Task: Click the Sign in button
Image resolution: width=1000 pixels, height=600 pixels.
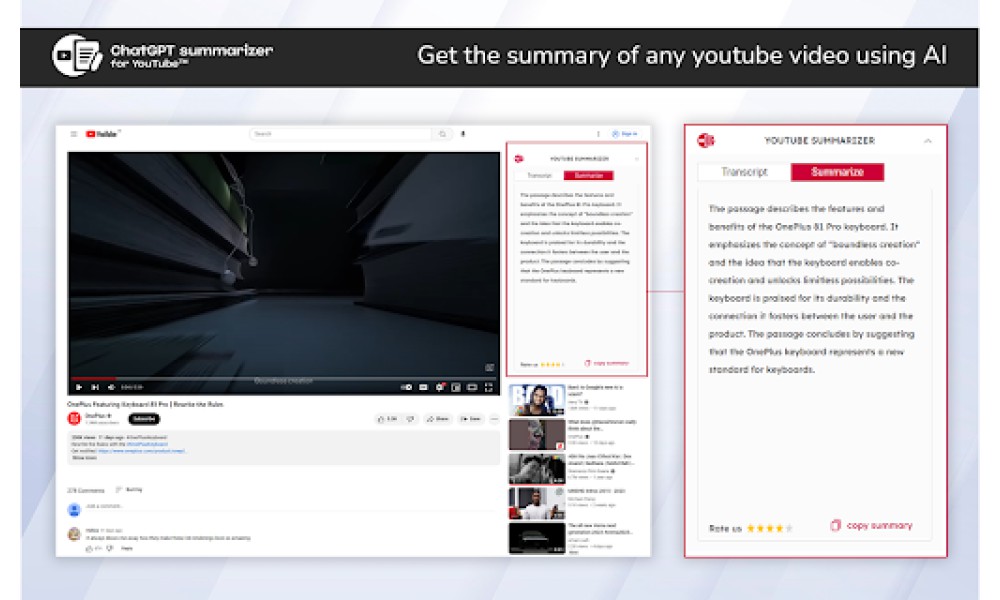Action: point(625,134)
